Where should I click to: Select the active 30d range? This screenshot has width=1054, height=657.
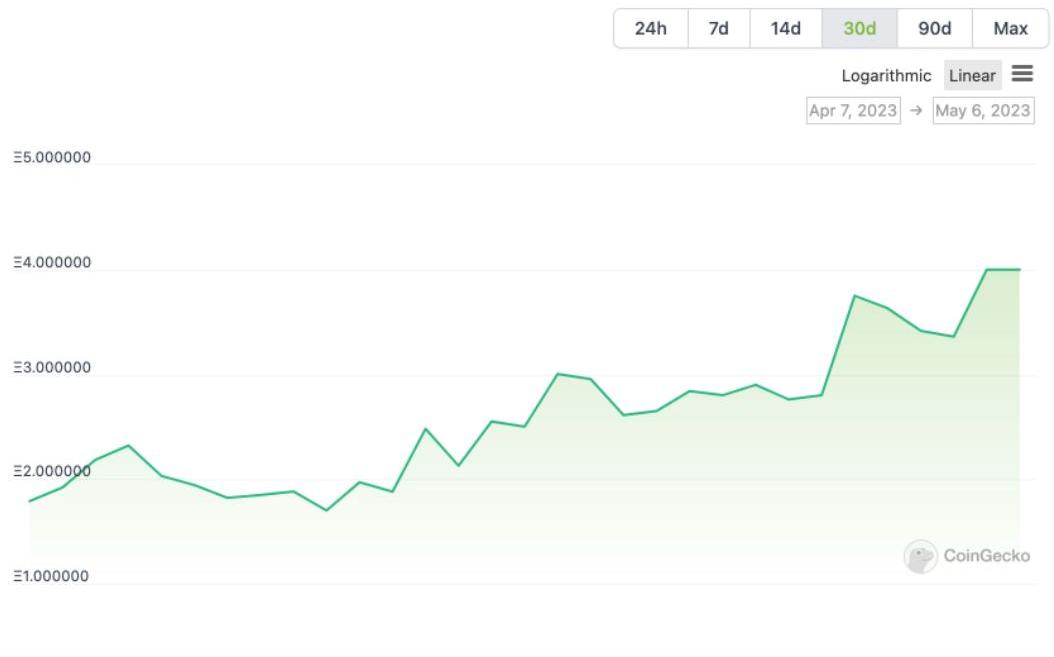click(859, 28)
